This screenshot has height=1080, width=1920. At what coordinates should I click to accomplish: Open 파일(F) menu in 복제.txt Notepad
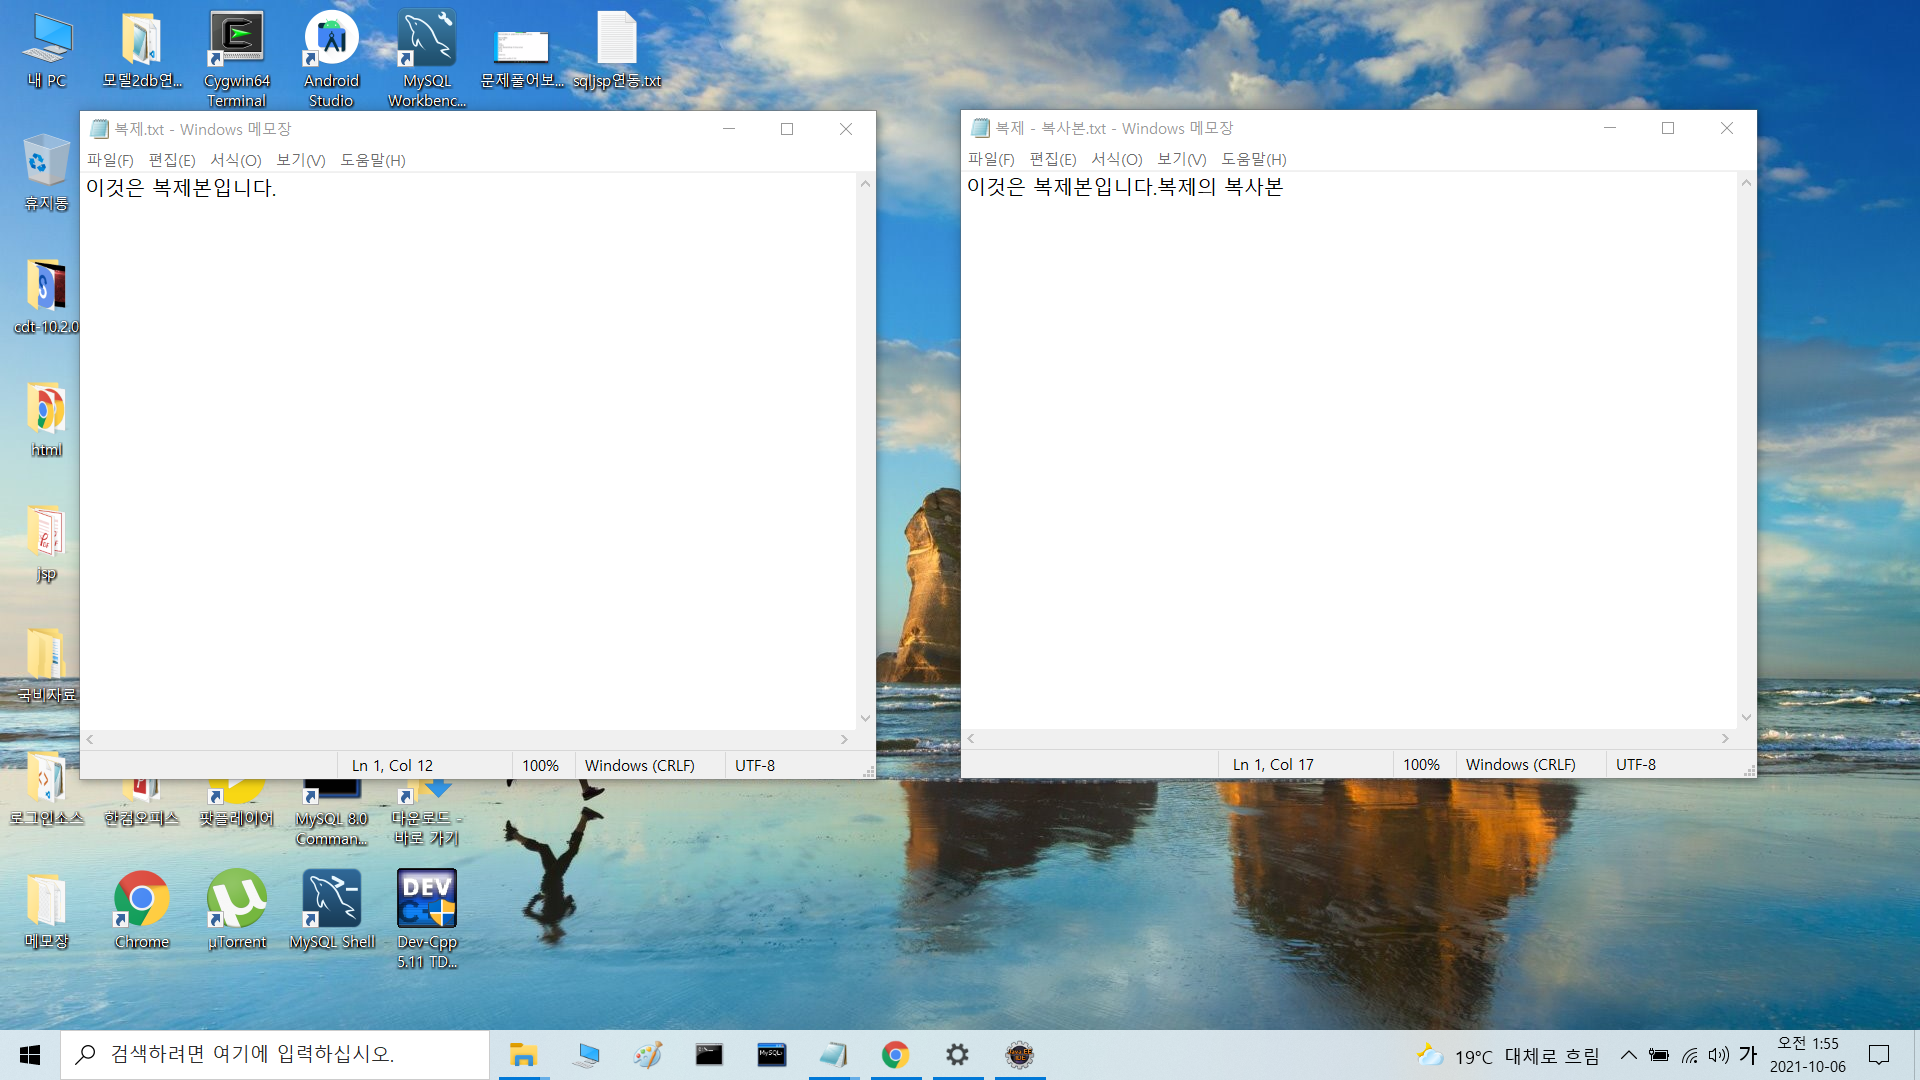coord(110,160)
